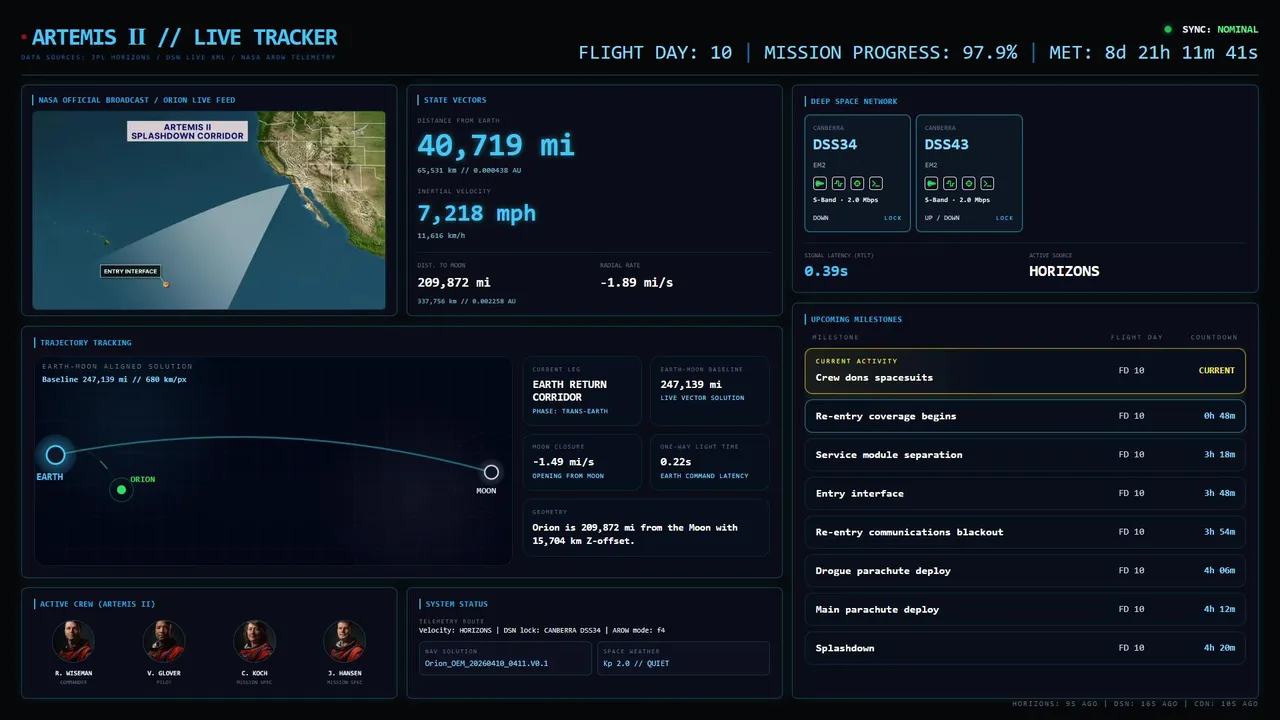Click the green SYNC status indicator dot
Viewport: 1280px width, 720px height.
coord(1168,30)
